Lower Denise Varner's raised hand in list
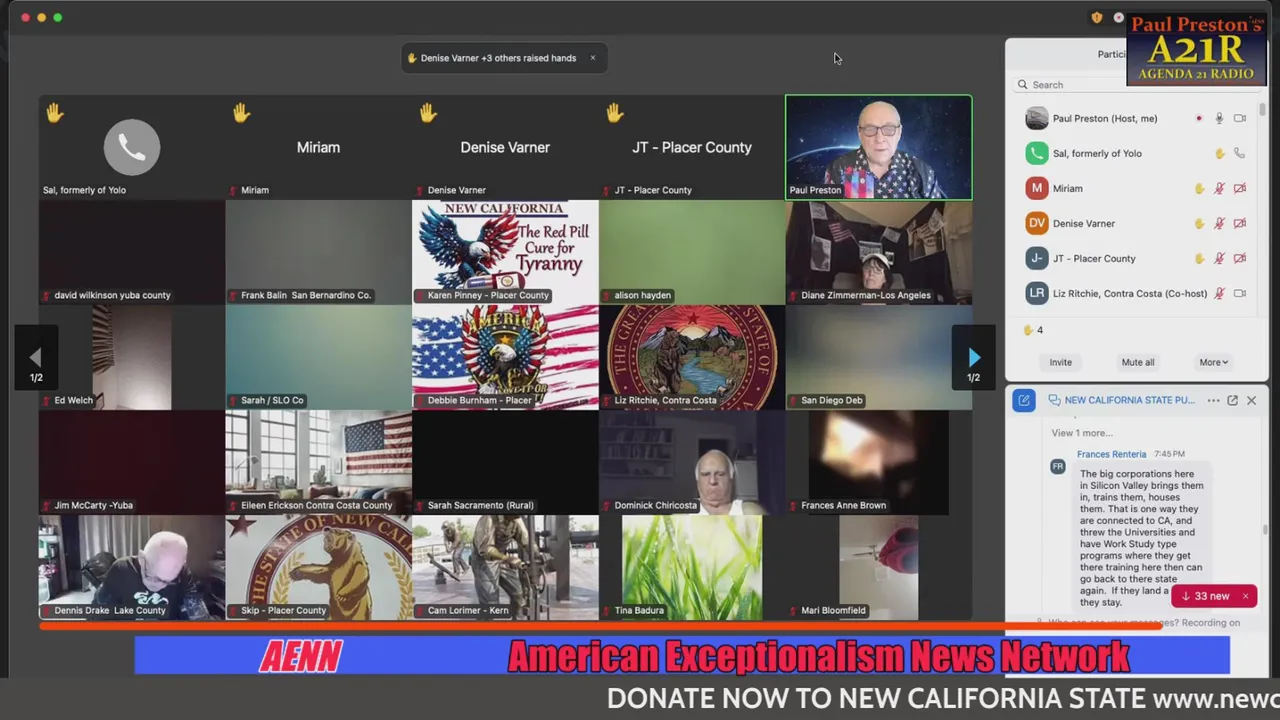 [x=1199, y=223]
